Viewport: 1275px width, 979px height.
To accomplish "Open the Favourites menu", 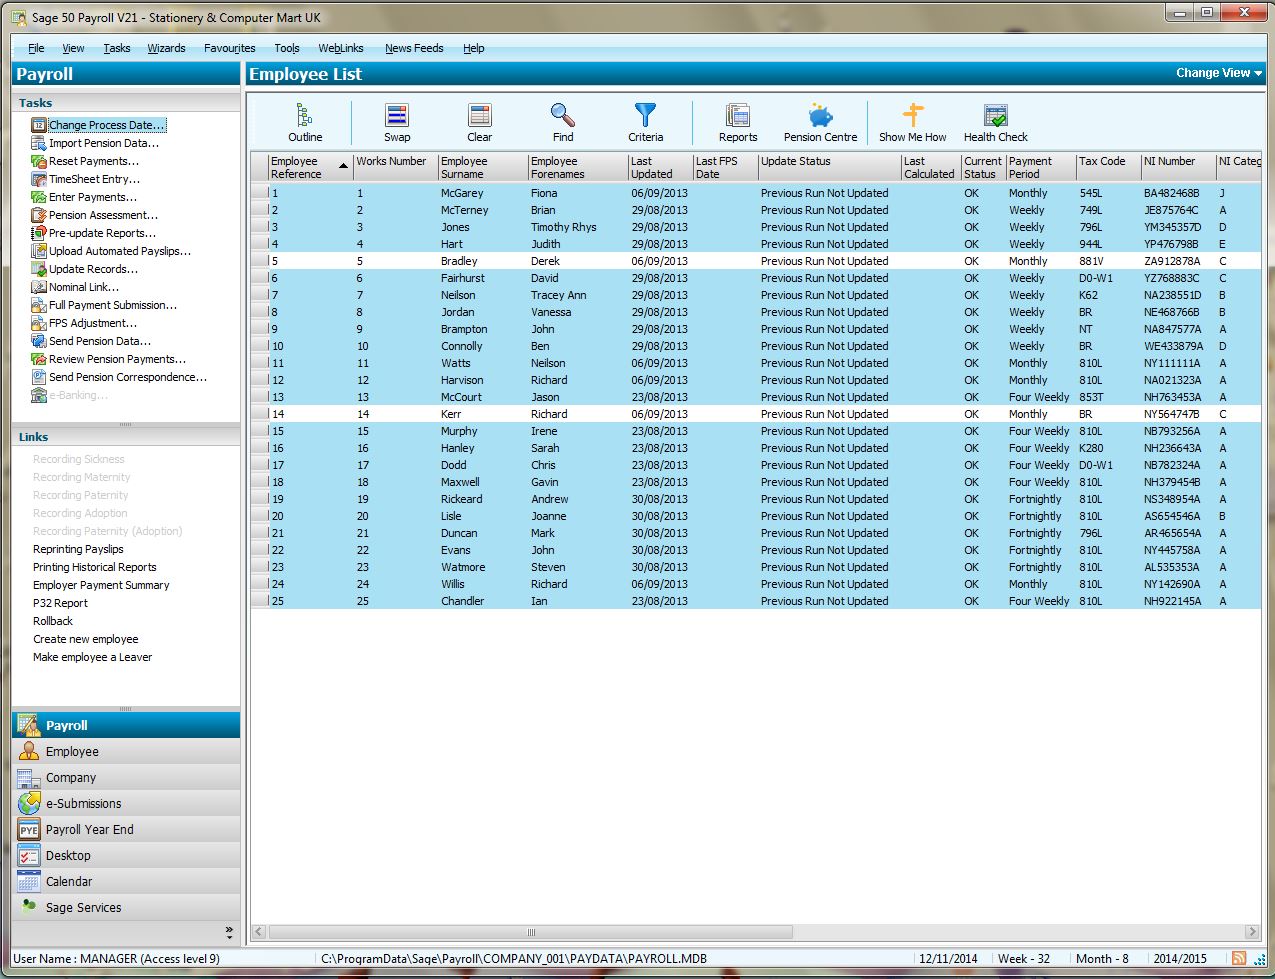I will tap(229, 48).
